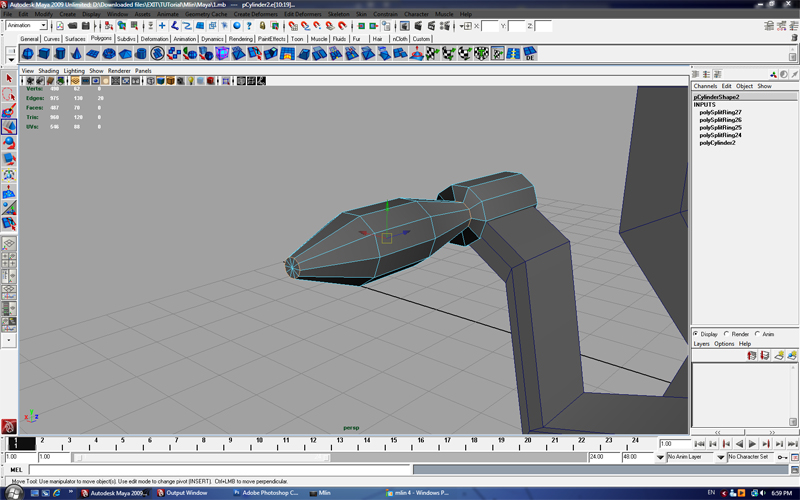Select the Anim radio button
The height and width of the screenshot is (500, 800).
pos(757,334)
